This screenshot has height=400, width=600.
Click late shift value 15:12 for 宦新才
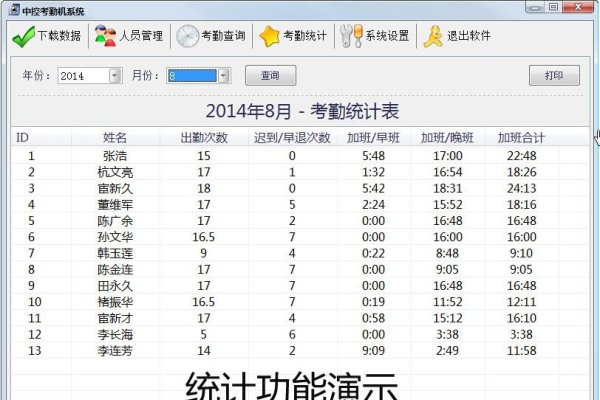(448, 318)
